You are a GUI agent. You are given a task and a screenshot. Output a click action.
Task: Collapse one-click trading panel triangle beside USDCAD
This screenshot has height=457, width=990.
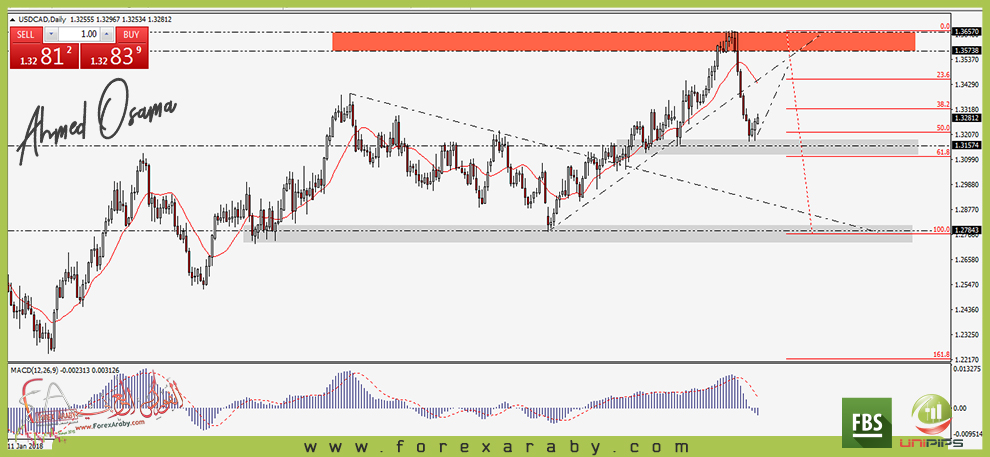[x=11, y=19]
